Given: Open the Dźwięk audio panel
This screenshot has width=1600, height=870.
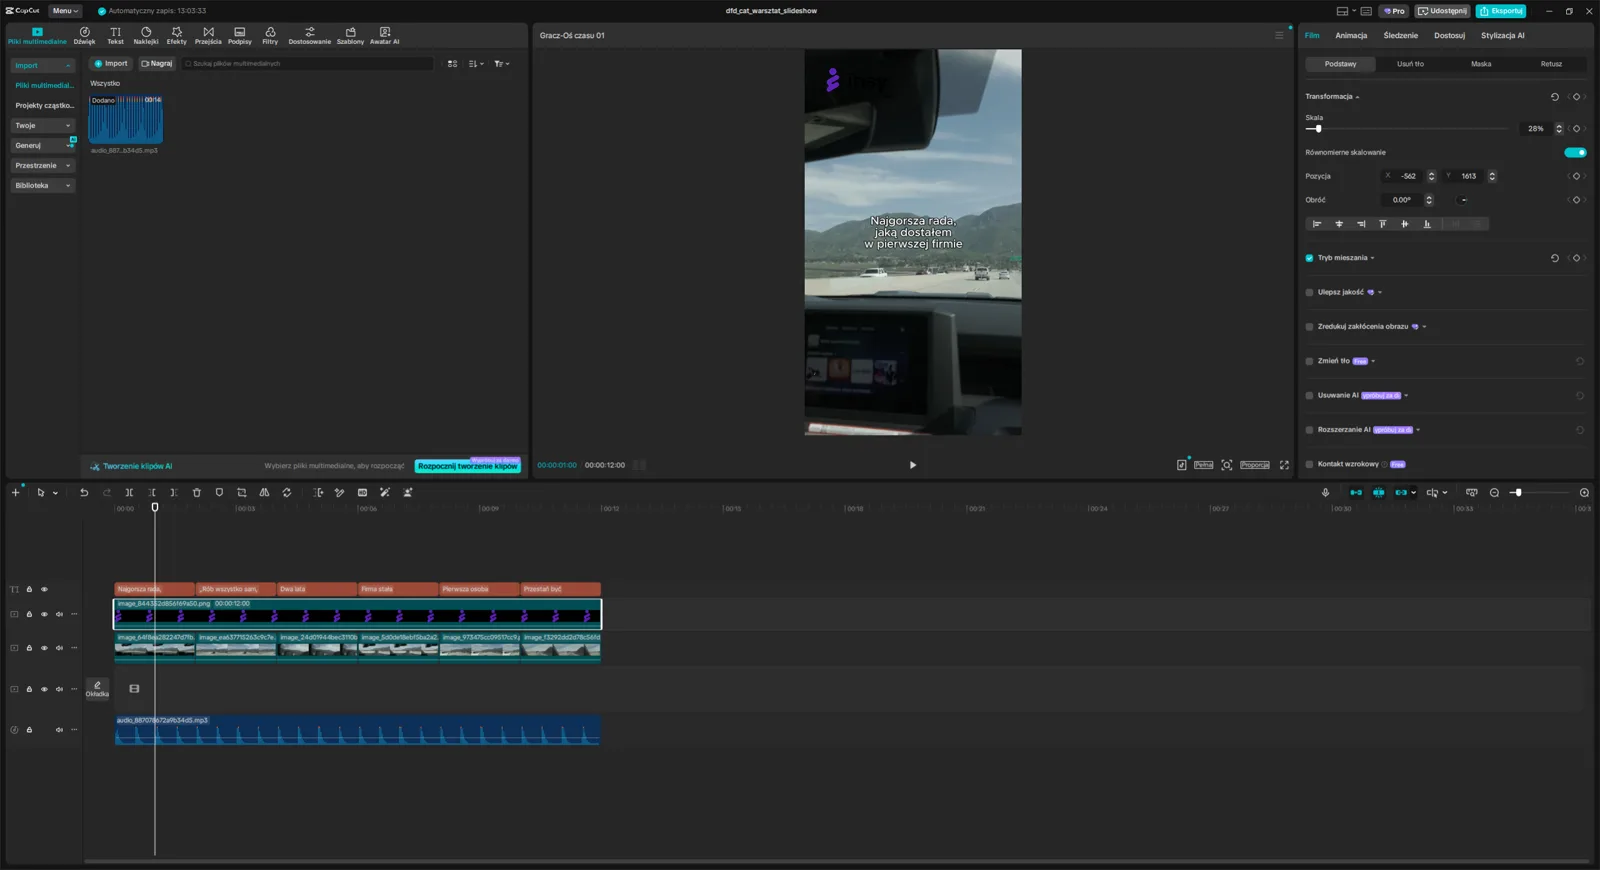Looking at the screenshot, I should click(x=84, y=36).
